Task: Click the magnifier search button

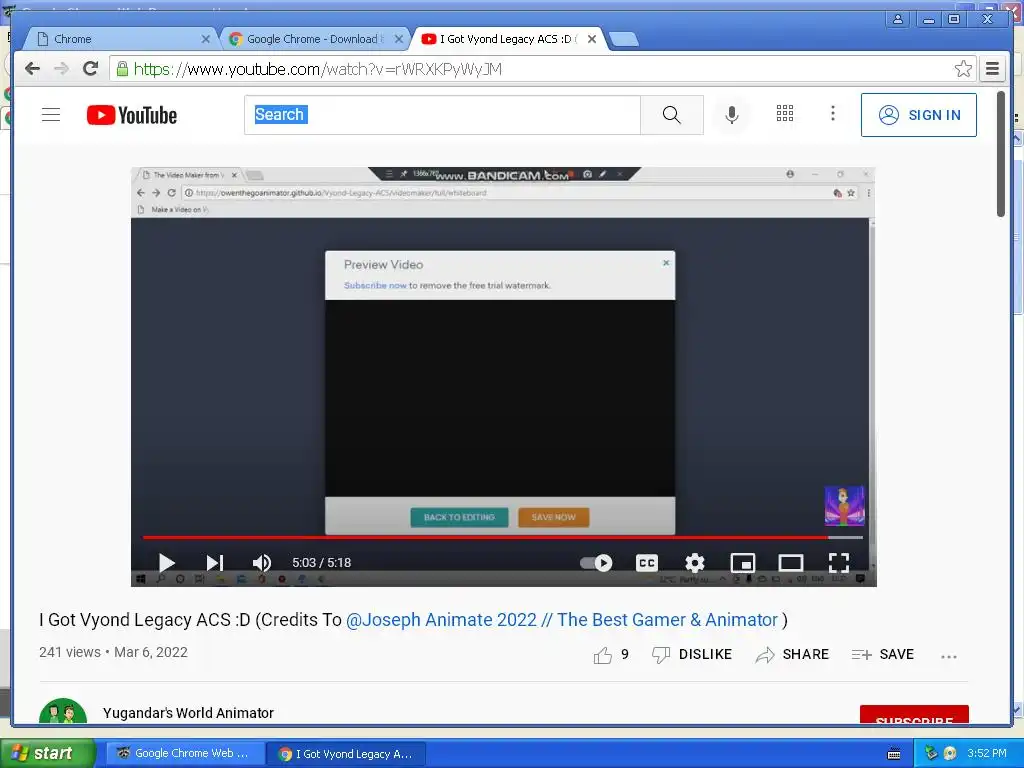Action: pyautogui.click(x=671, y=115)
